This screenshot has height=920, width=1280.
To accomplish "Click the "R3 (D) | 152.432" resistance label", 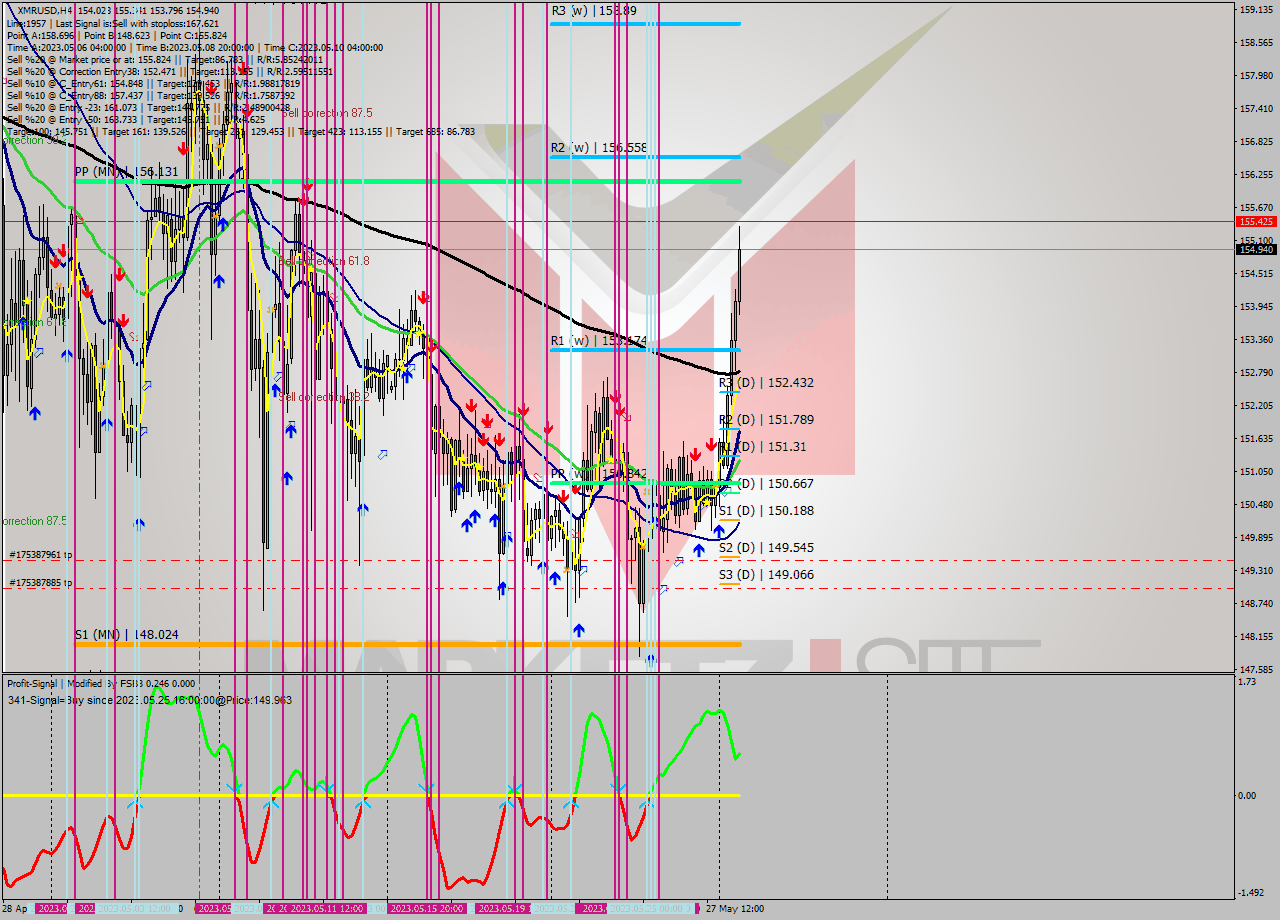I will (765, 383).
